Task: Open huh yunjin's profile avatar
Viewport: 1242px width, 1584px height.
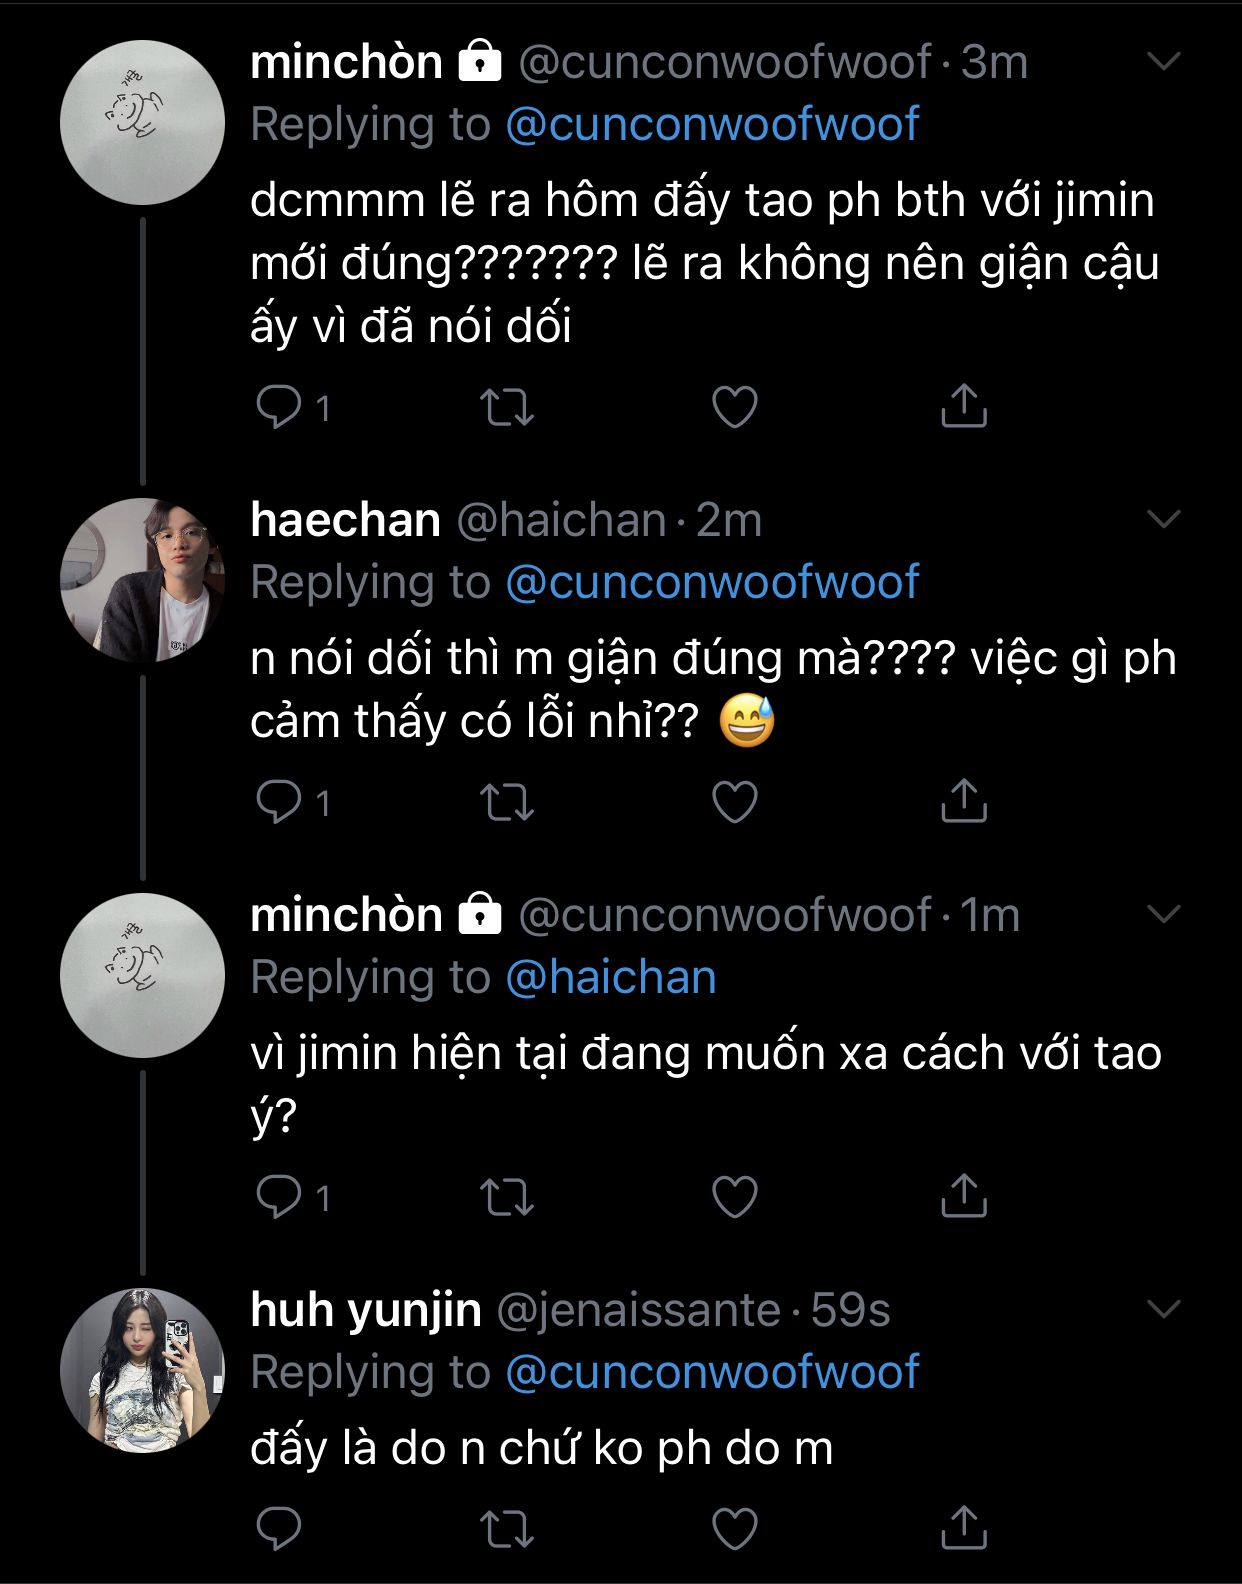Action: 143,1370
